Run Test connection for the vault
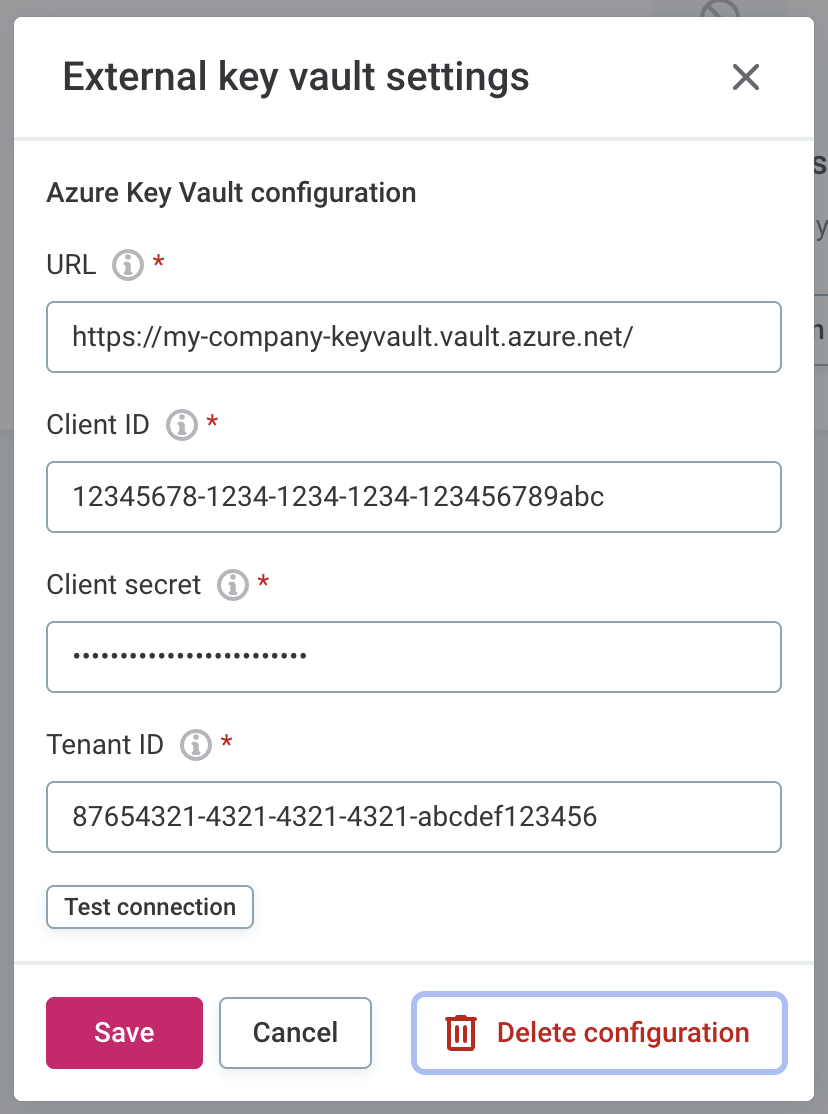Image resolution: width=828 pixels, height=1114 pixels. pos(149,907)
